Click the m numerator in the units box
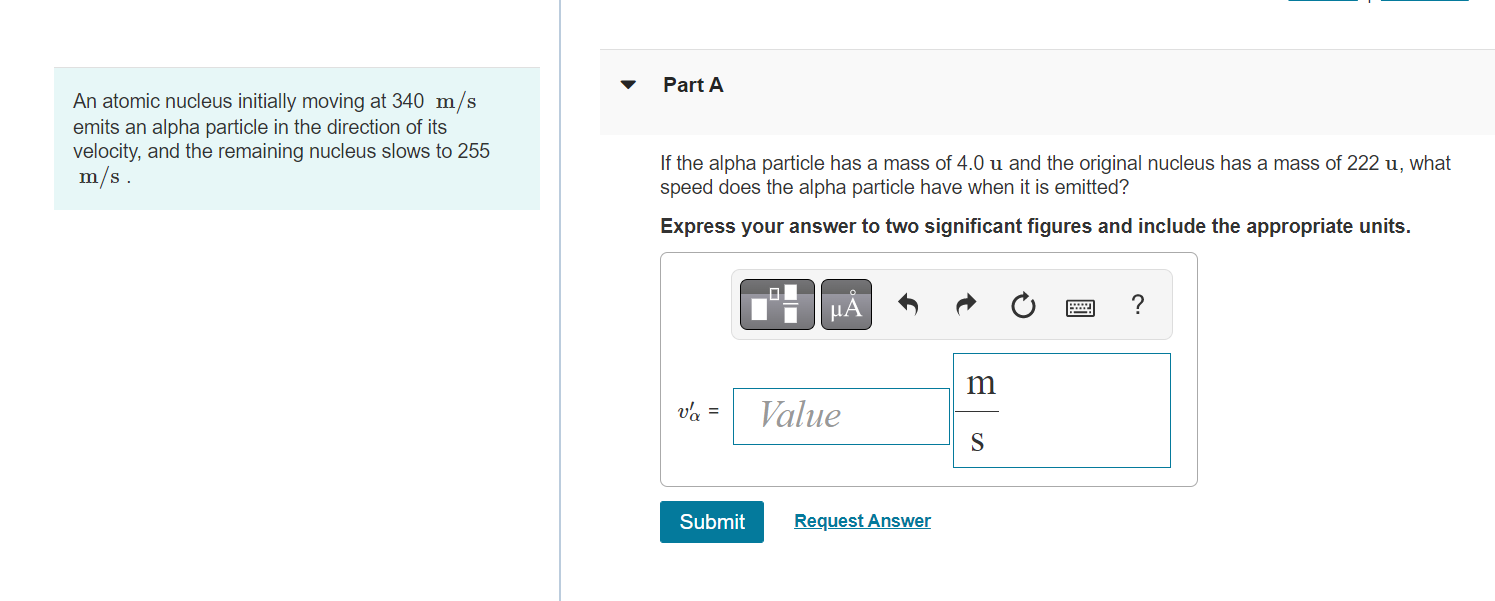Image resolution: width=1495 pixels, height=601 pixels. 981,382
